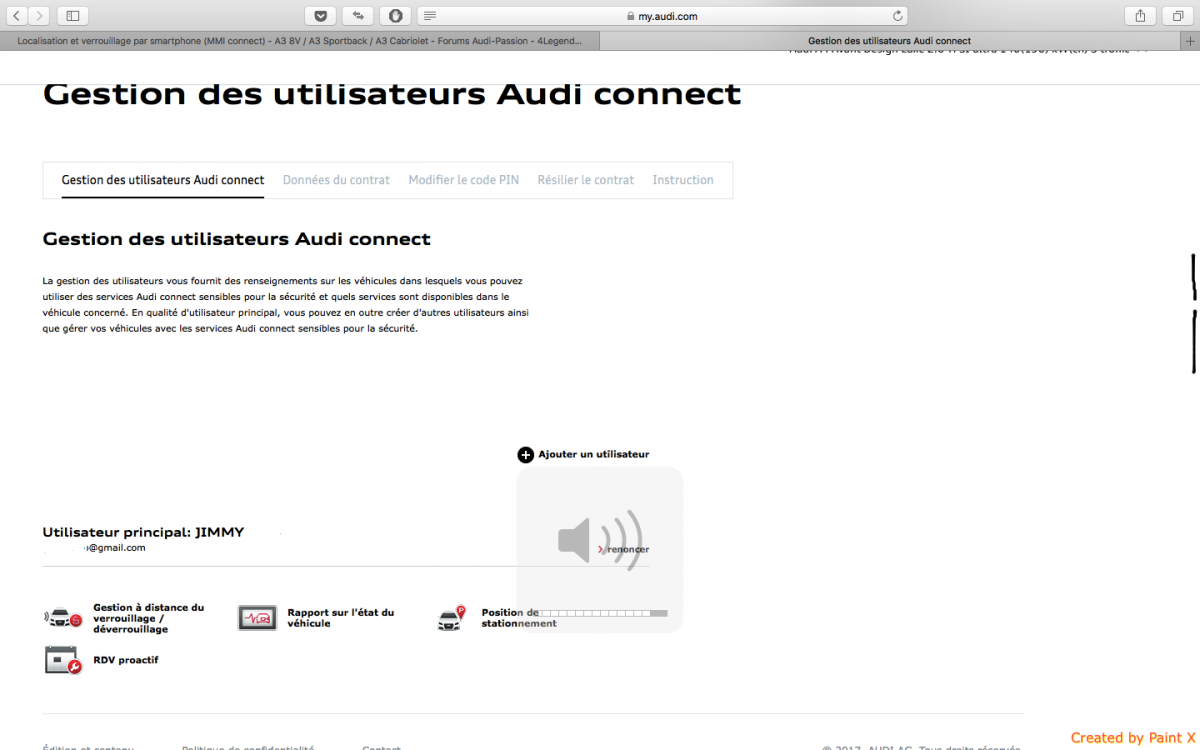Click the my.audi.com address field
The height and width of the screenshot is (750, 1200).
click(660, 16)
